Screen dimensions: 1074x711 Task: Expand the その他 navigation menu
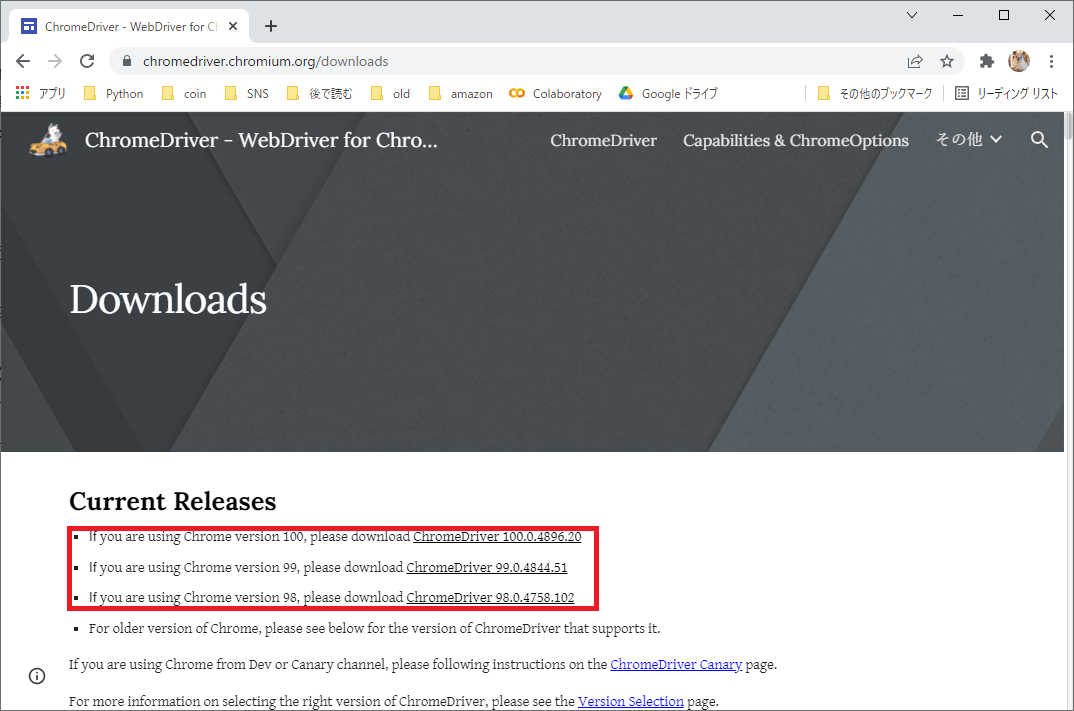(969, 140)
